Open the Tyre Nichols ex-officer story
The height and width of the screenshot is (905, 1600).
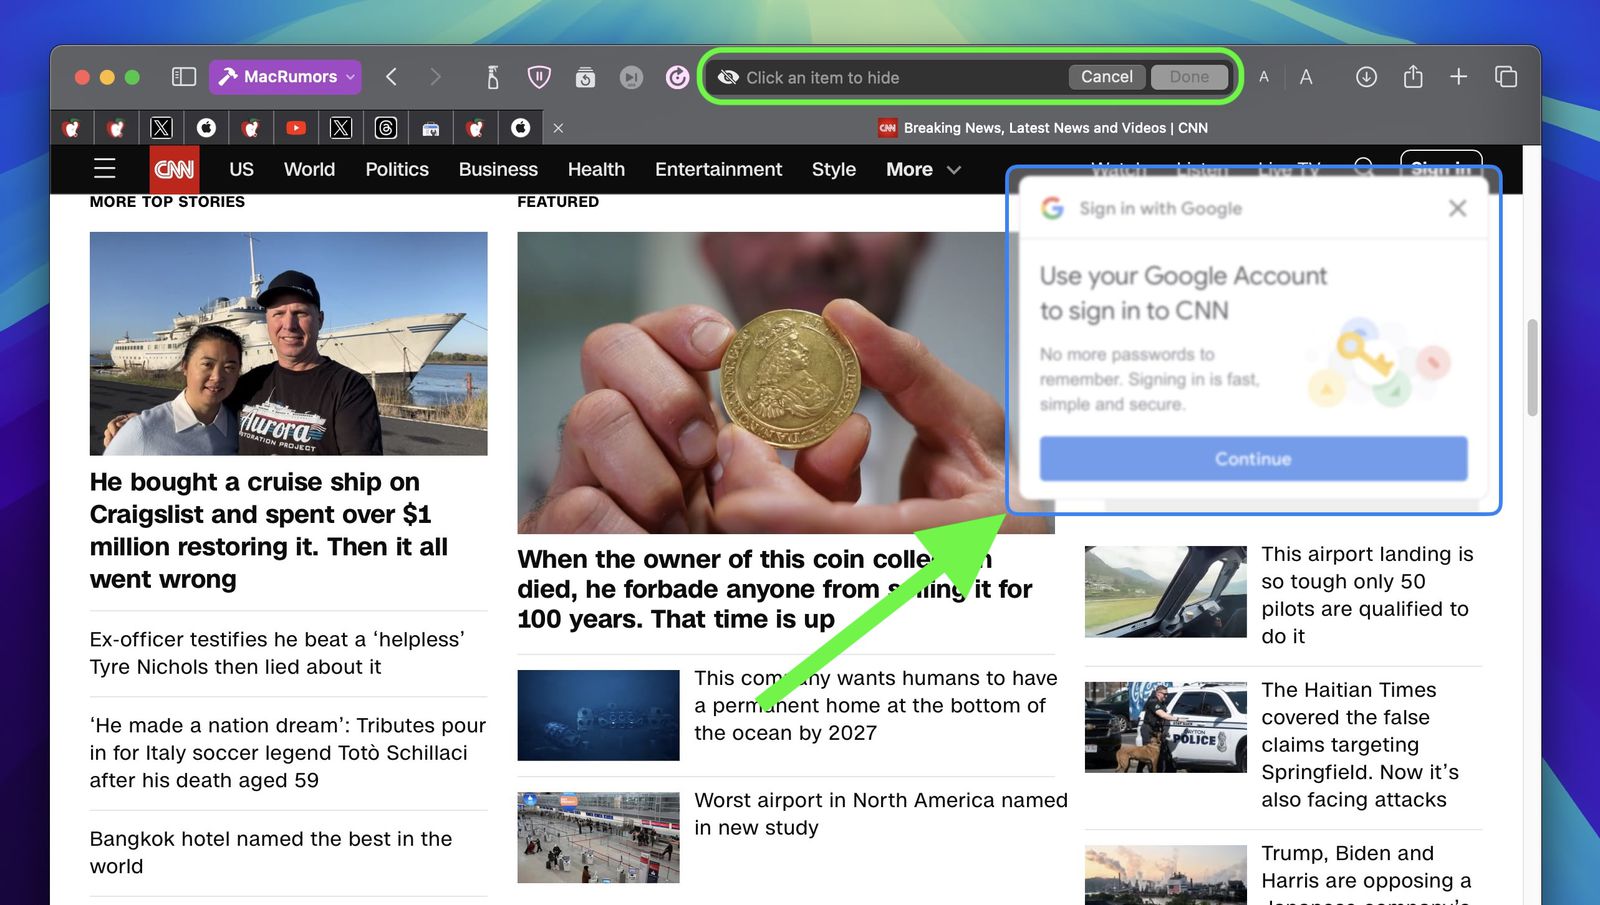[x=277, y=653]
